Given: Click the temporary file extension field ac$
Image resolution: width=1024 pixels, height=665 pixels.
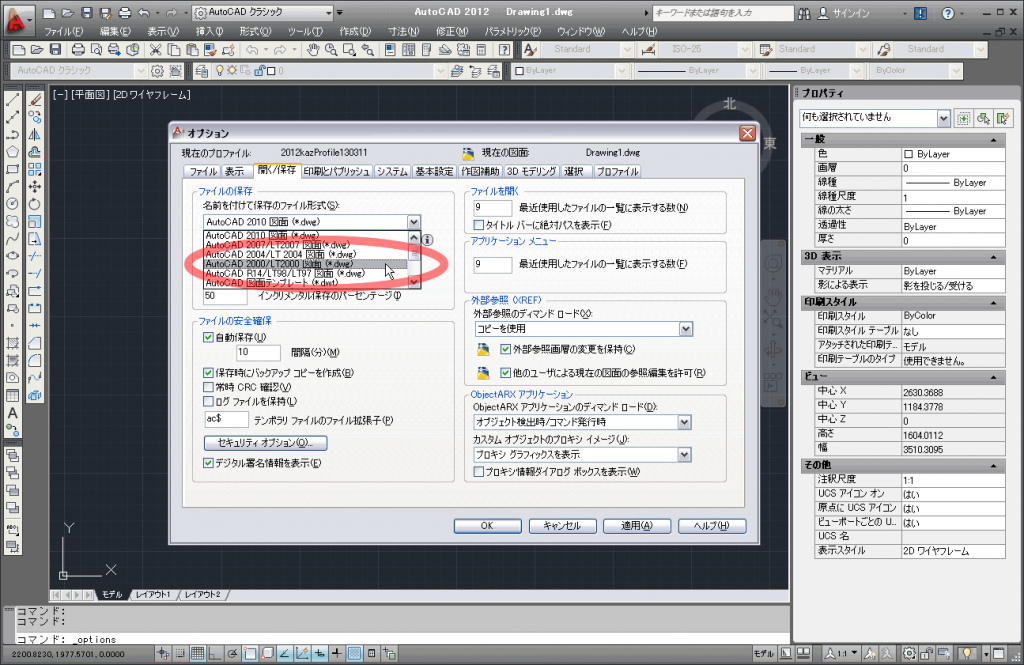Looking at the screenshot, I should coord(226,419).
